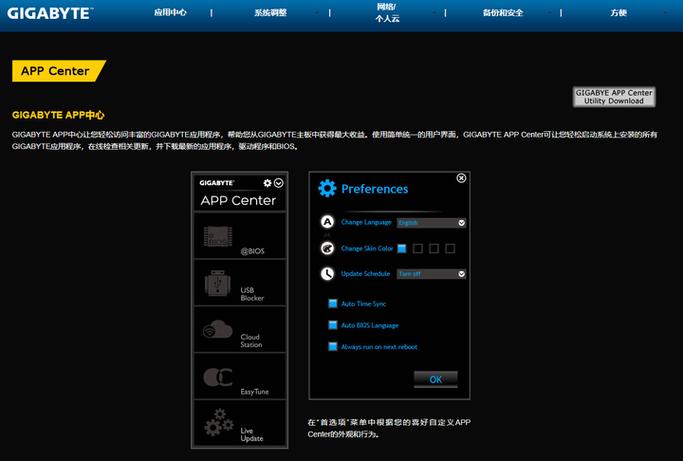Click the GIGABYTE APP中心 heading

58,115
